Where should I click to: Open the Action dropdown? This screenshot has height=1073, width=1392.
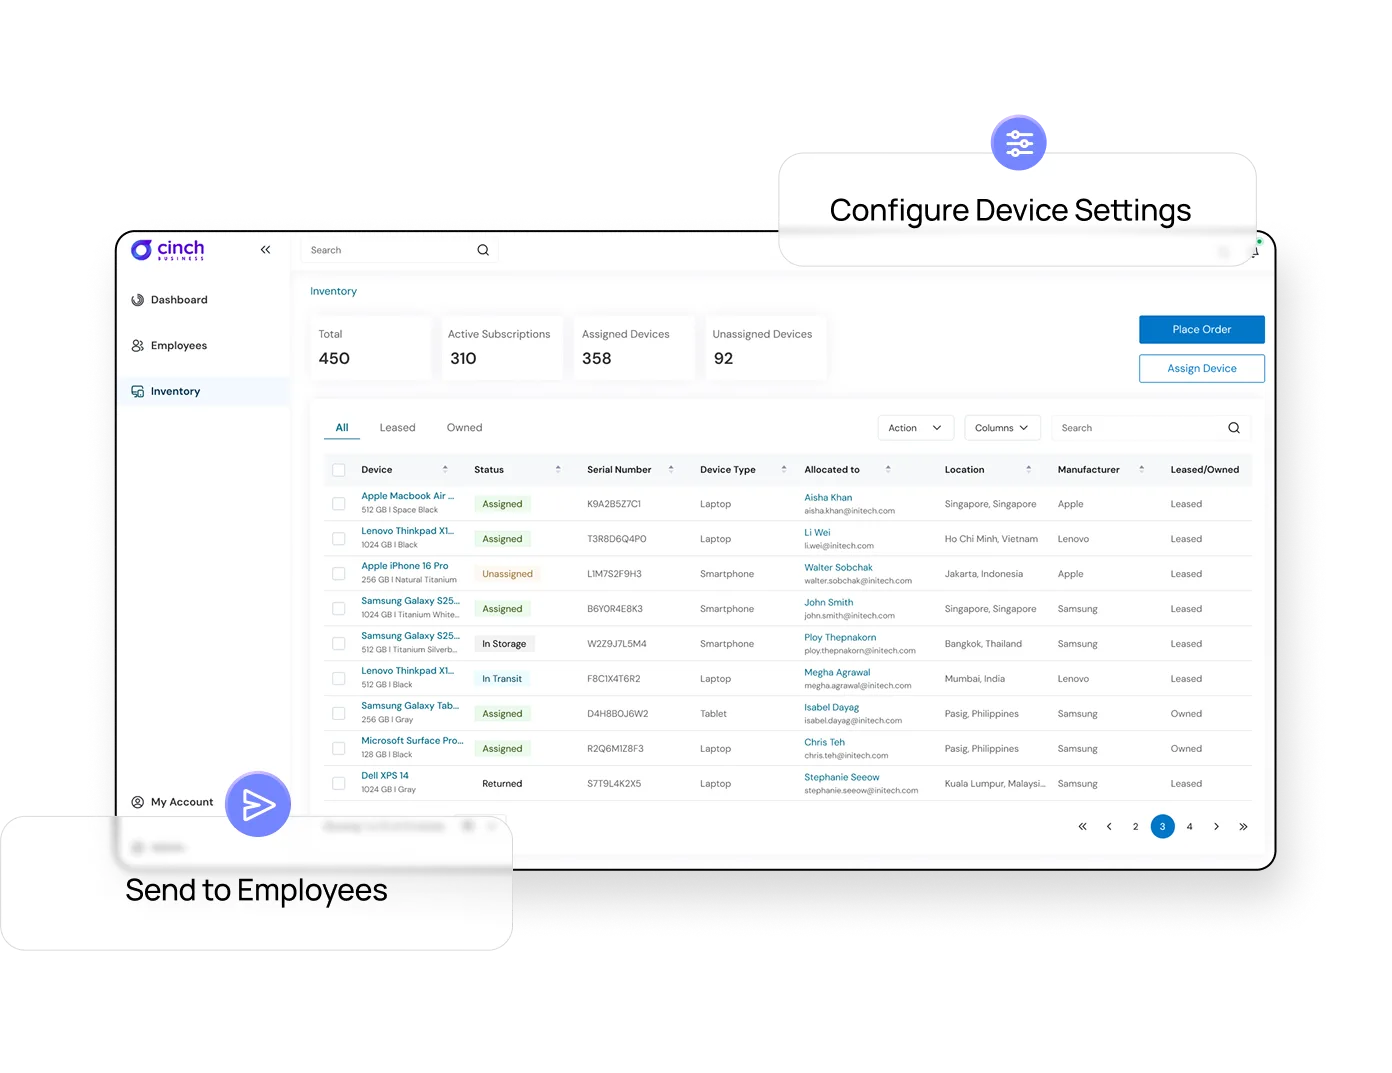[x=915, y=428]
